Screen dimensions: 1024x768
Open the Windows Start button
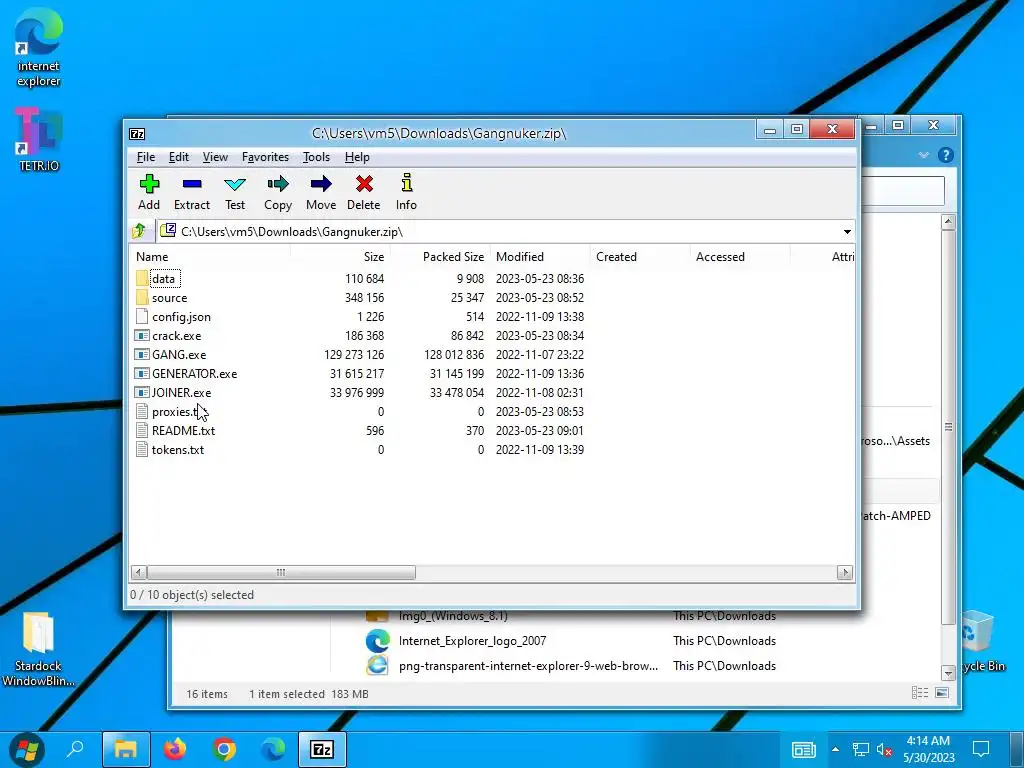pos(26,749)
